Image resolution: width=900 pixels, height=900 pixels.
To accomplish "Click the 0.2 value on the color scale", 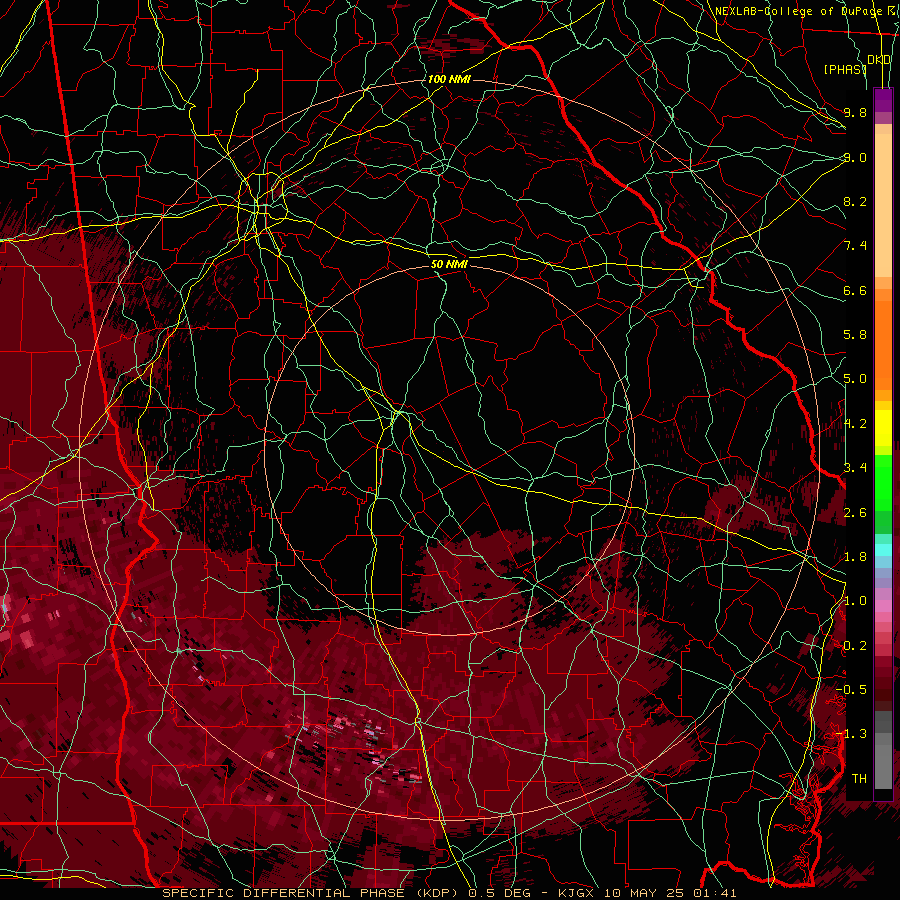I will [855, 646].
